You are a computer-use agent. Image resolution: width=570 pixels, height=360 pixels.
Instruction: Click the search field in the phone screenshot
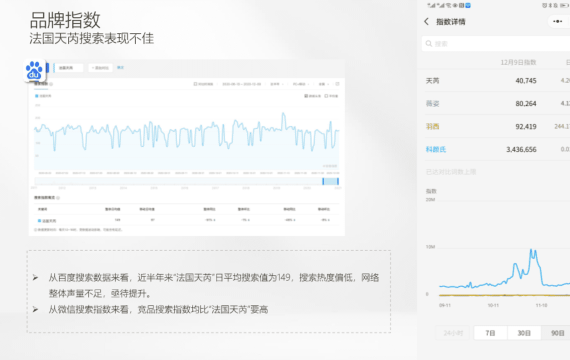click(x=496, y=44)
